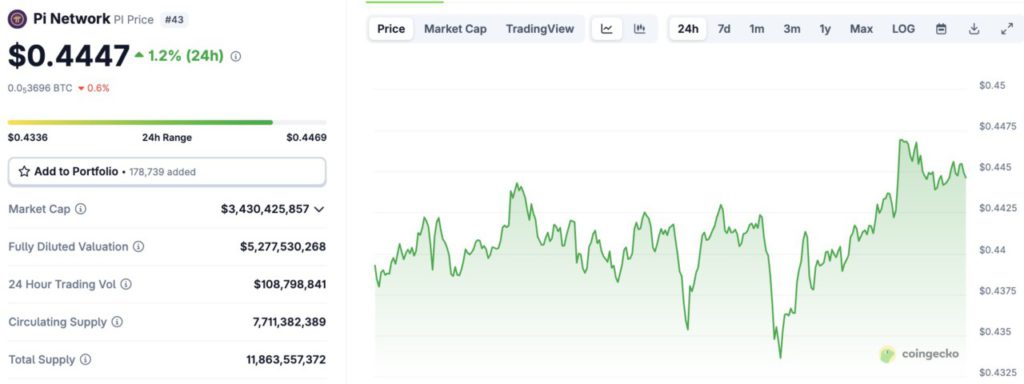Image resolution: width=1024 pixels, height=384 pixels.
Task: Click the Pi Network coin logo
Action: 17,19
